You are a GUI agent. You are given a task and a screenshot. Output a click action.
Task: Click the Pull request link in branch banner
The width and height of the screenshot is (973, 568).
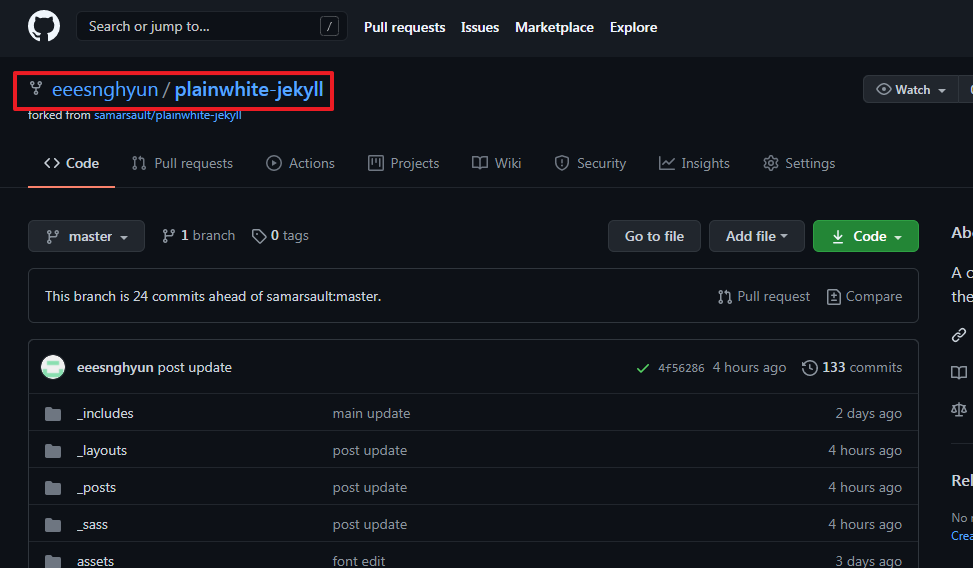pyautogui.click(x=763, y=297)
